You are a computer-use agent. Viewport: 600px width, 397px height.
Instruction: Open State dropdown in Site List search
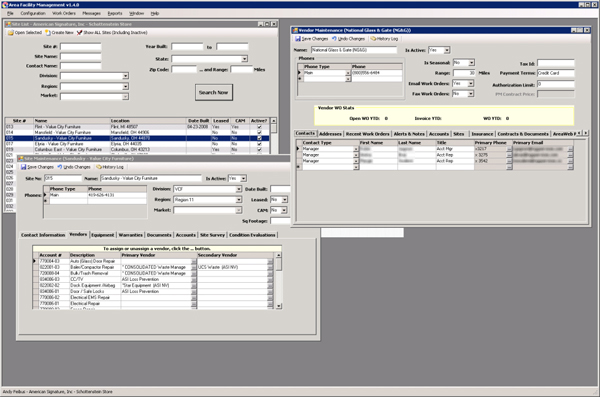pos(244,59)
